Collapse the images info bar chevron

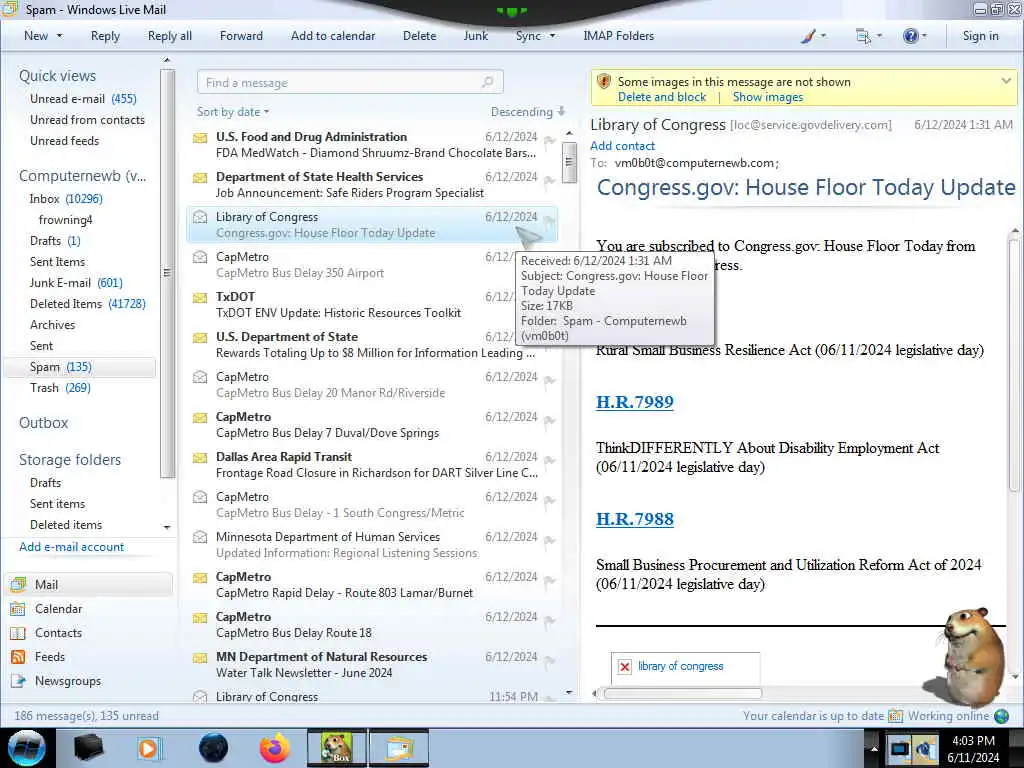[1006, 81]
